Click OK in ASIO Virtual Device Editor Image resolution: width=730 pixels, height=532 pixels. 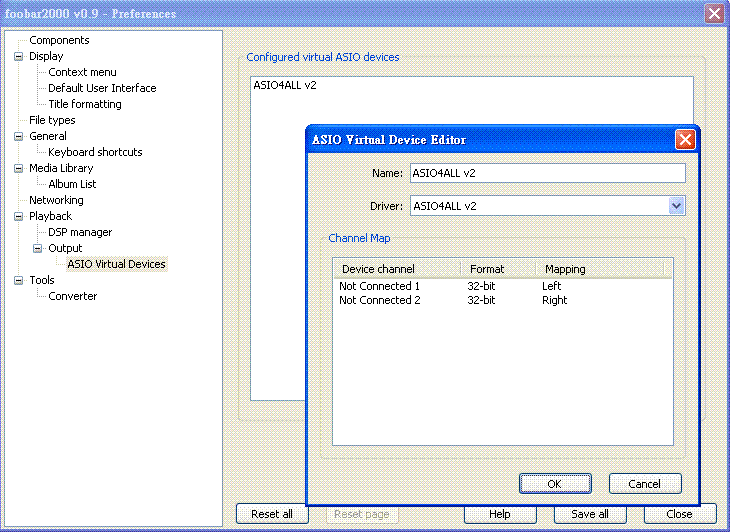[555, 484]
